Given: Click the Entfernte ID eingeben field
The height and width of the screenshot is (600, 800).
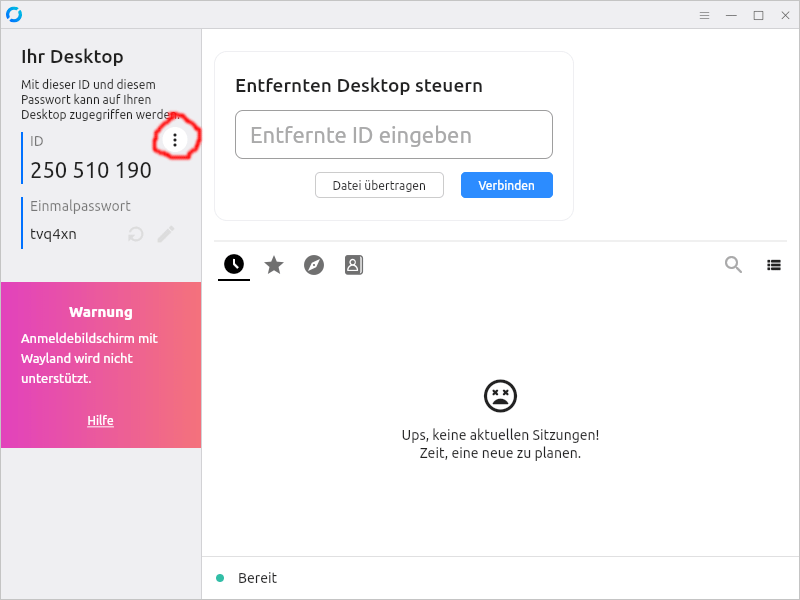Looking at the screenshot, I should (x=394, y=135).
